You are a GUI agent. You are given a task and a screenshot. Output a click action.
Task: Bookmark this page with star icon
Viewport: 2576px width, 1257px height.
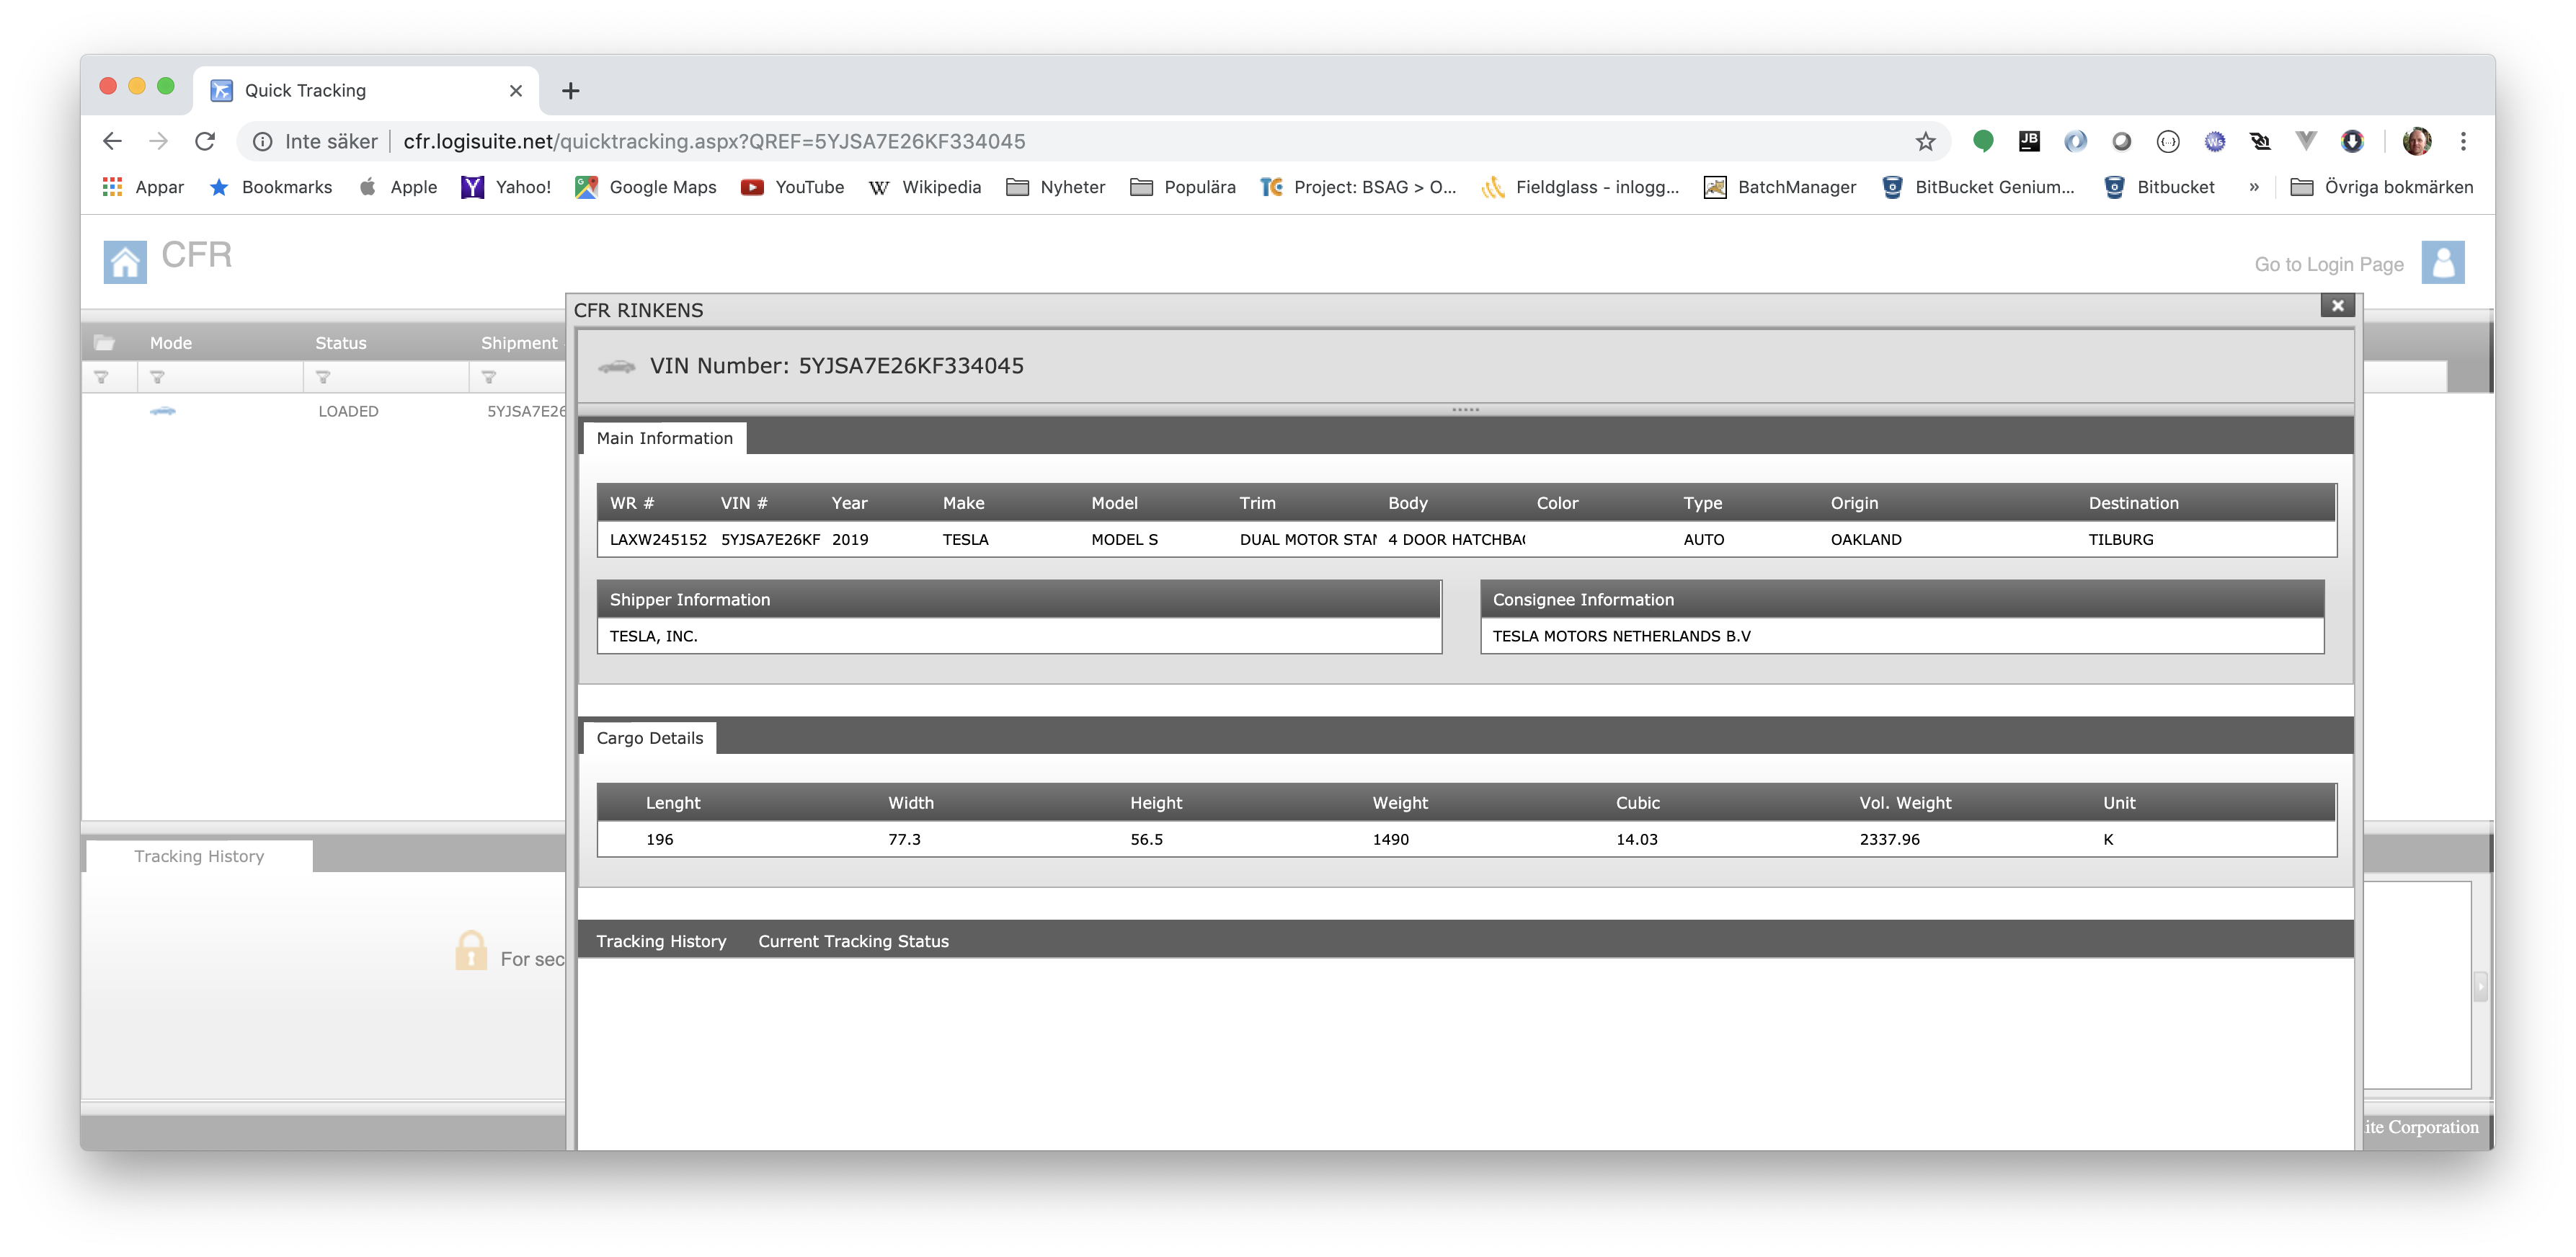click(1925, 141)
